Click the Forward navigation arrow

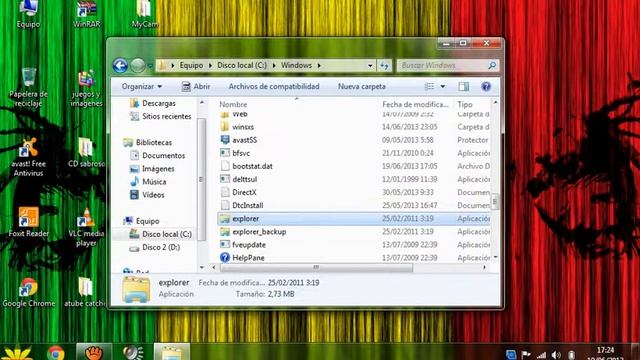tap(138, 65)
